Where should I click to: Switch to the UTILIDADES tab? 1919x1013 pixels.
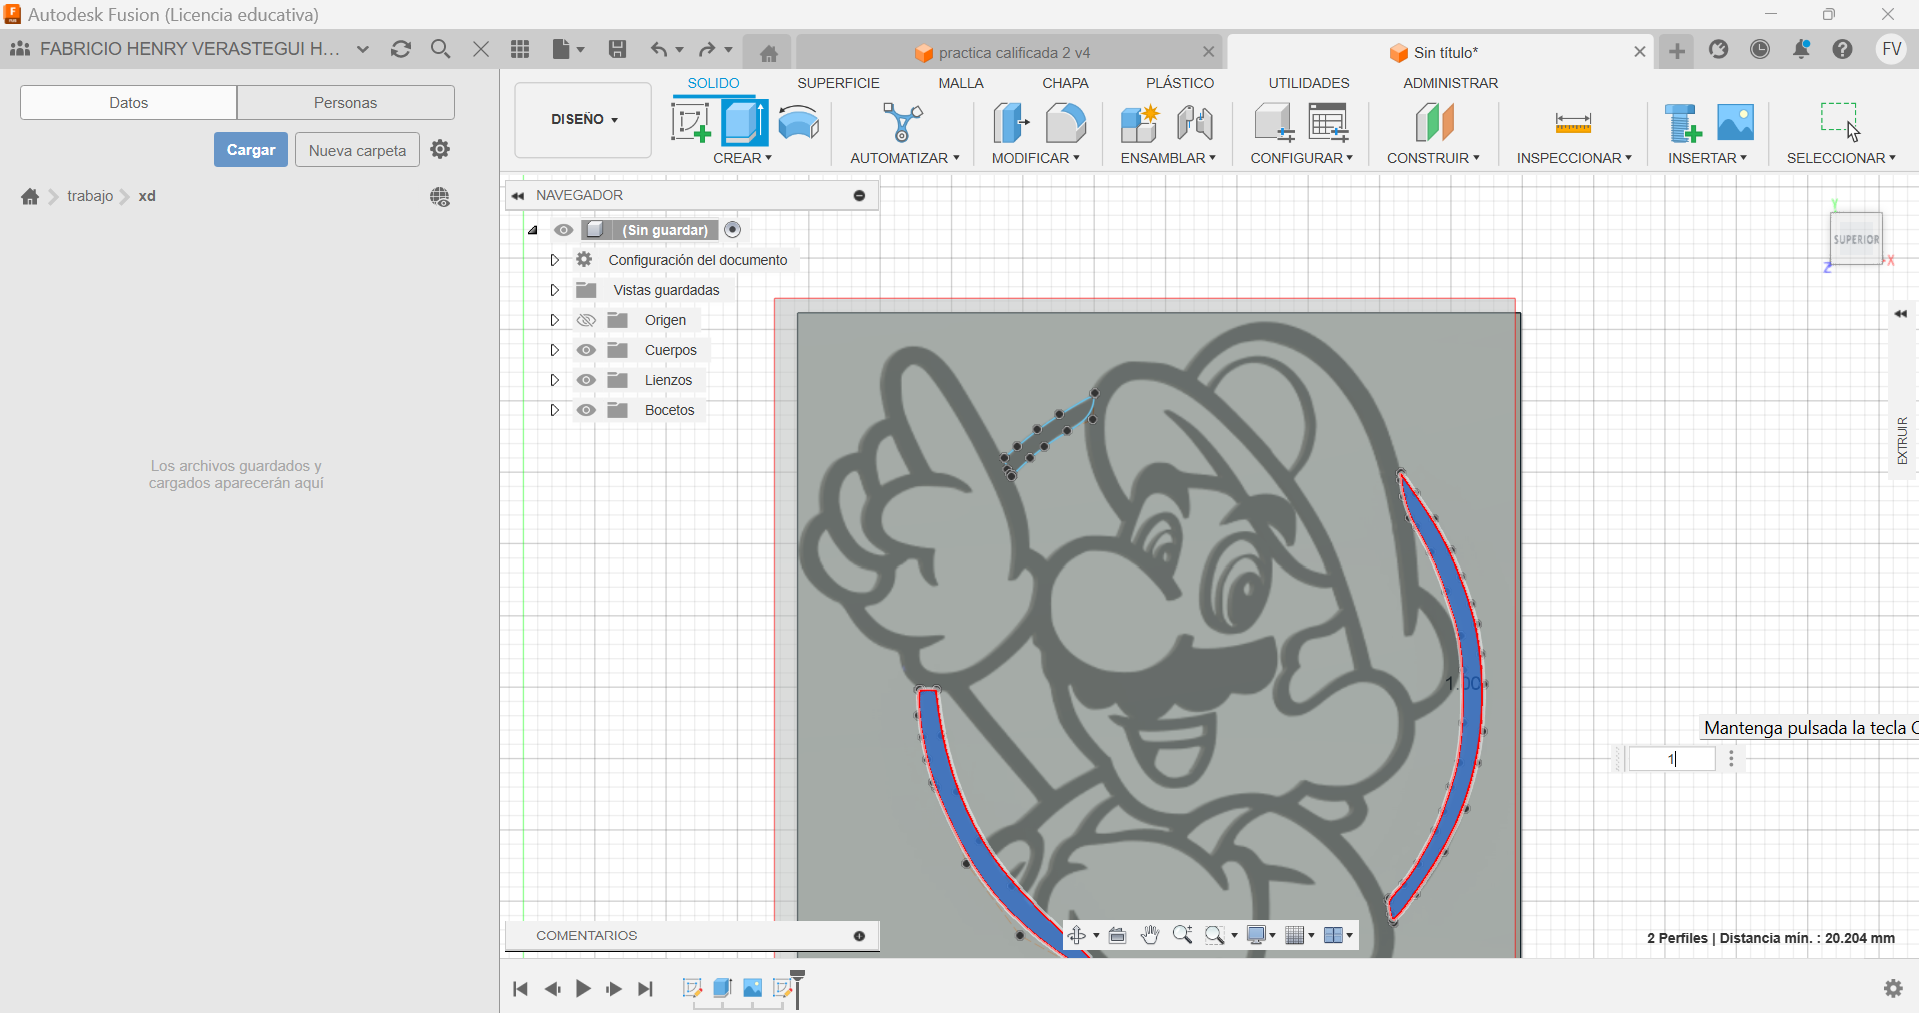(1309, 83)
